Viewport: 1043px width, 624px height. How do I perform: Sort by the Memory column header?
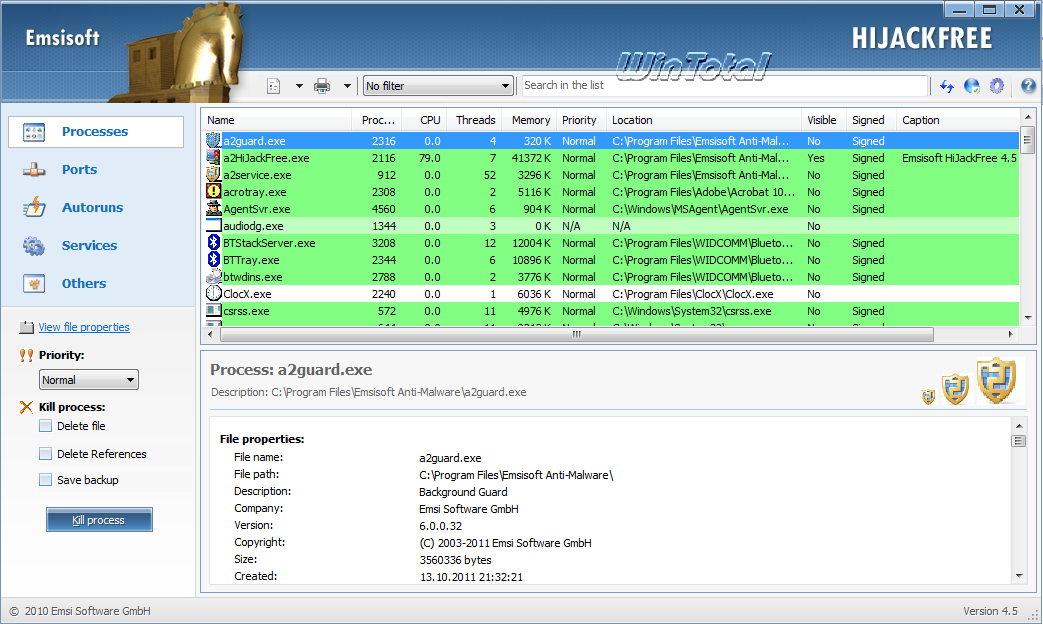pyautogui.click(x=529, y=120)
